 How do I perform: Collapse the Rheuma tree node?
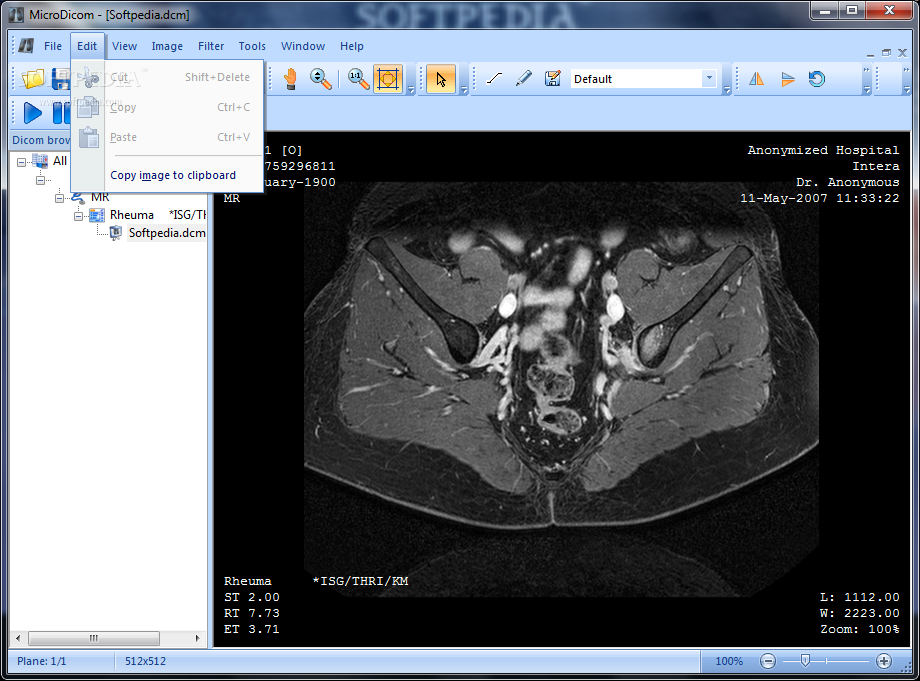coord(78,216)
